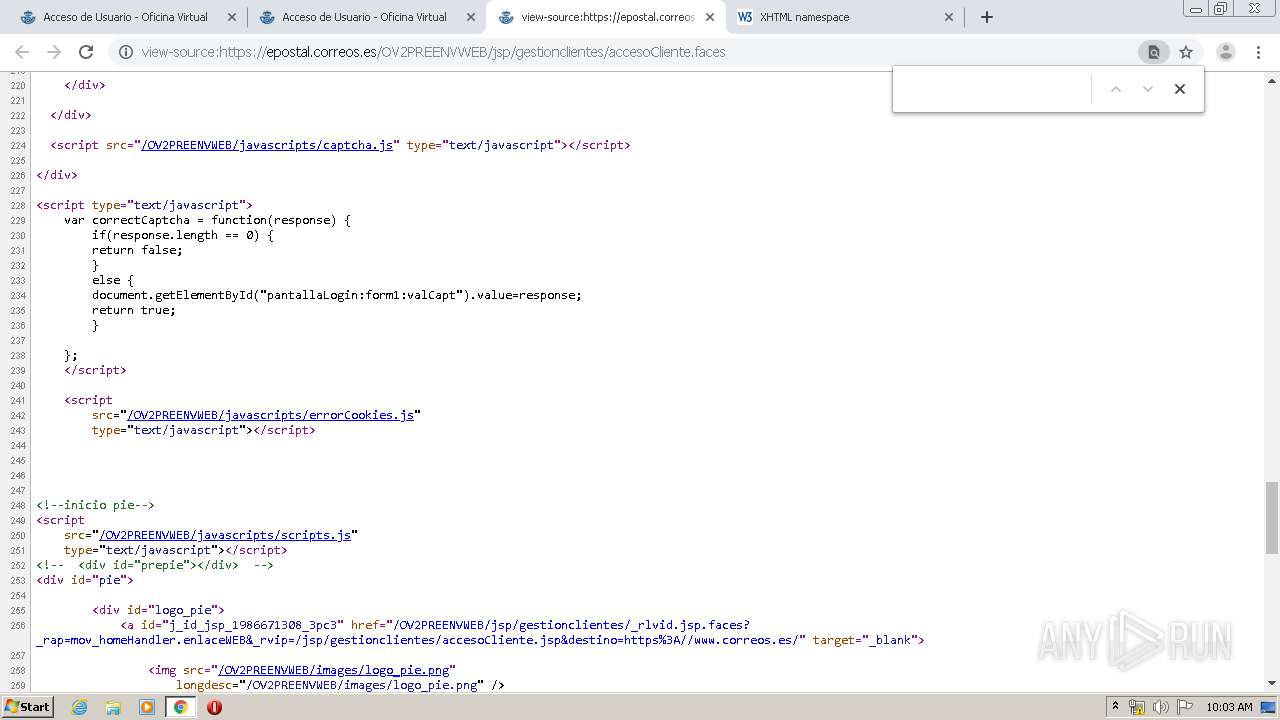1280x720 pixels.
Task: Click the 'var correctCaptcha' code line
Action: click(x=207, y=220)
